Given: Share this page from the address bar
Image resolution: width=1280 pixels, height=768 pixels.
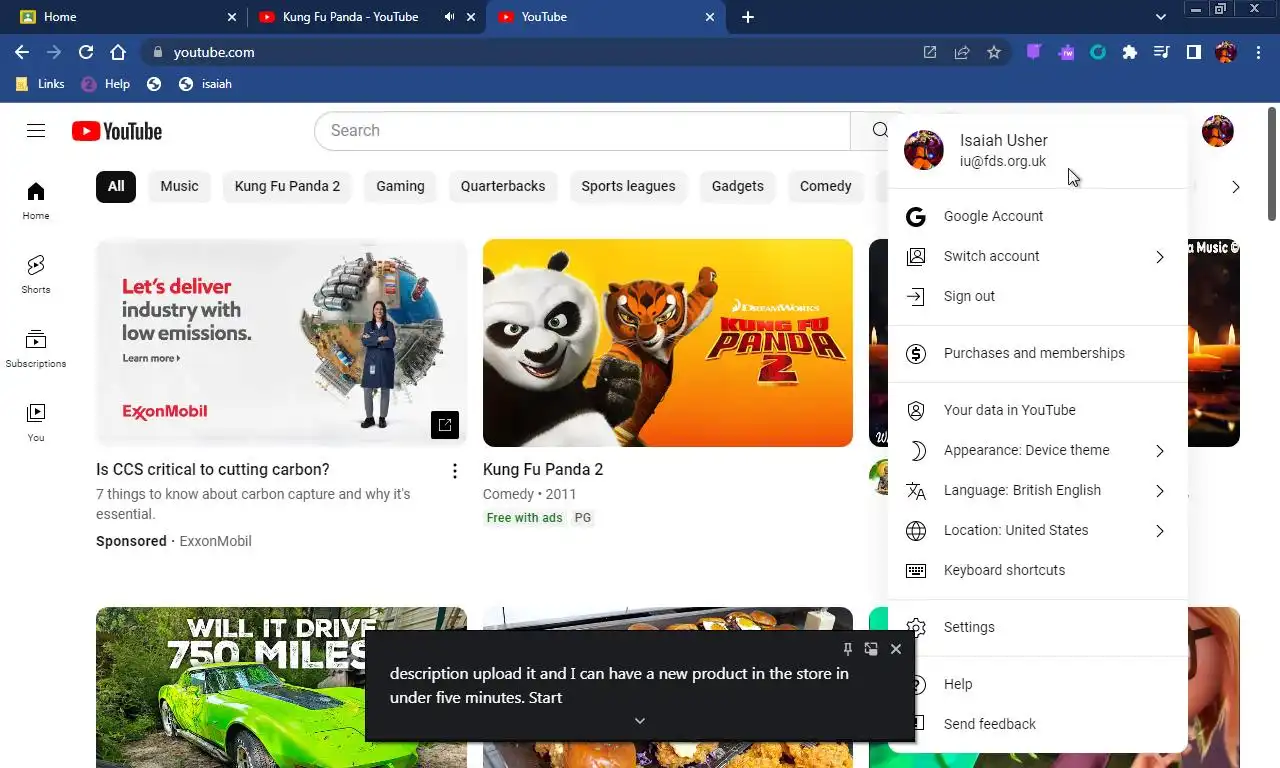Looking at the screenshot, I should [x=962, y=52].
